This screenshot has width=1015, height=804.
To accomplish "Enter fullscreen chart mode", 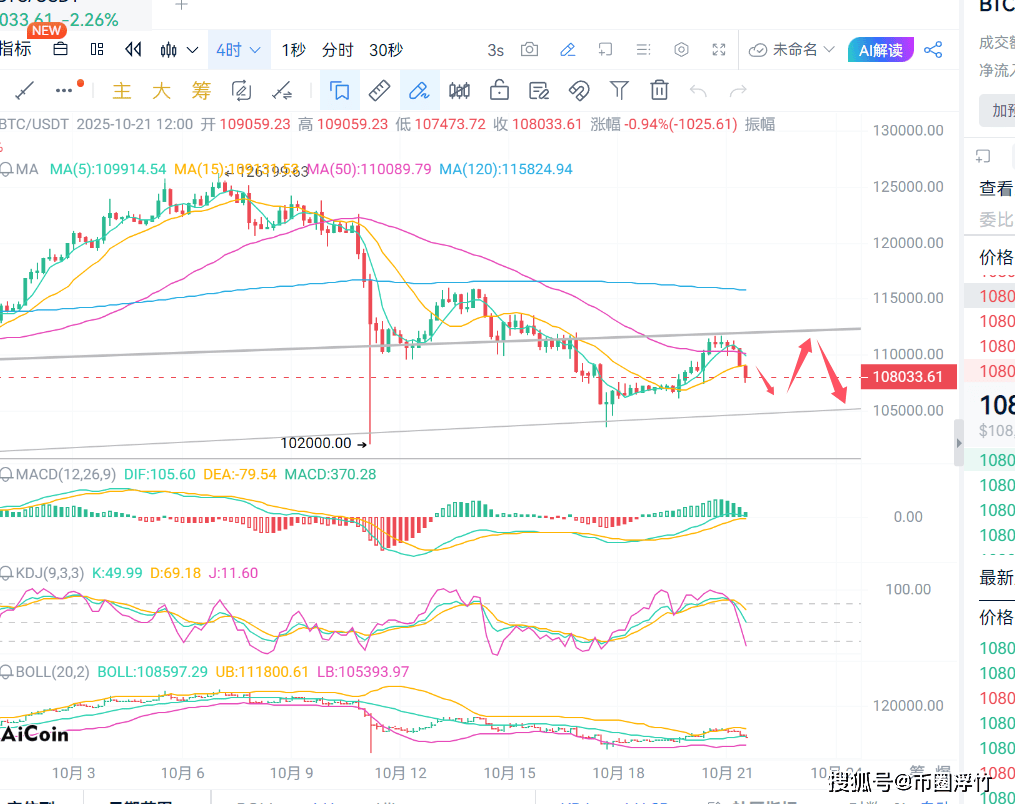I will (x=720, y=49).
